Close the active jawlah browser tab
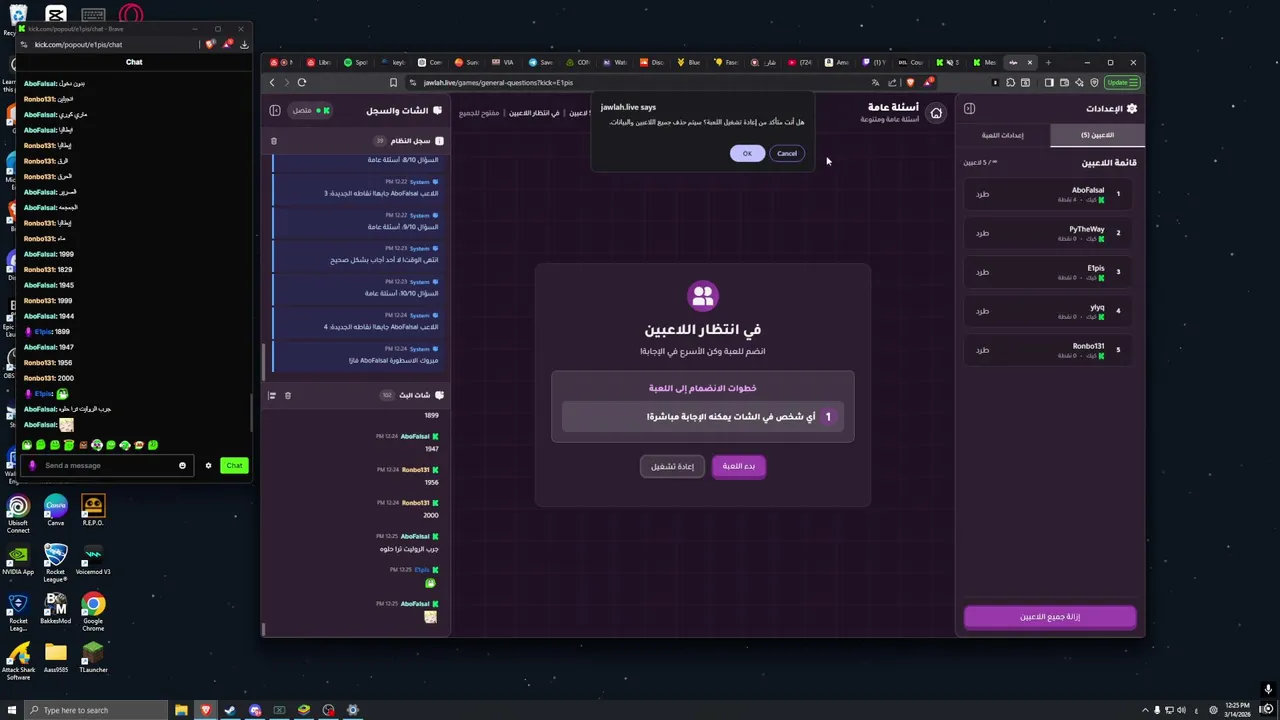Viewport: 1280px width, 720px height. click(1029, 62)
